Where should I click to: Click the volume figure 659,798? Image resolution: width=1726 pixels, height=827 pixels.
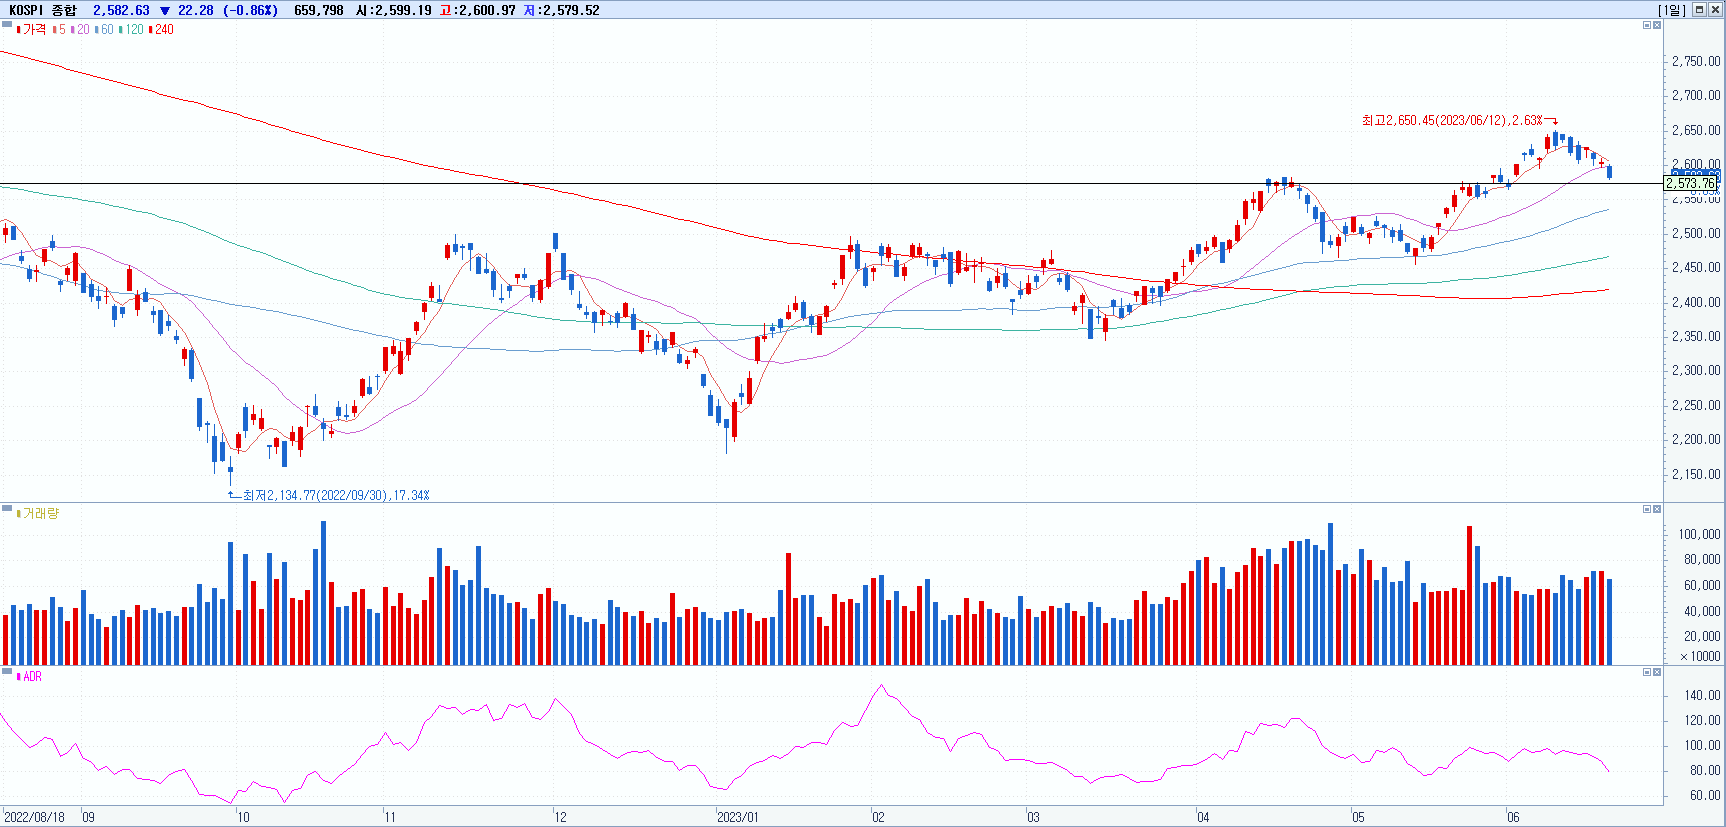tap(319, 10)
